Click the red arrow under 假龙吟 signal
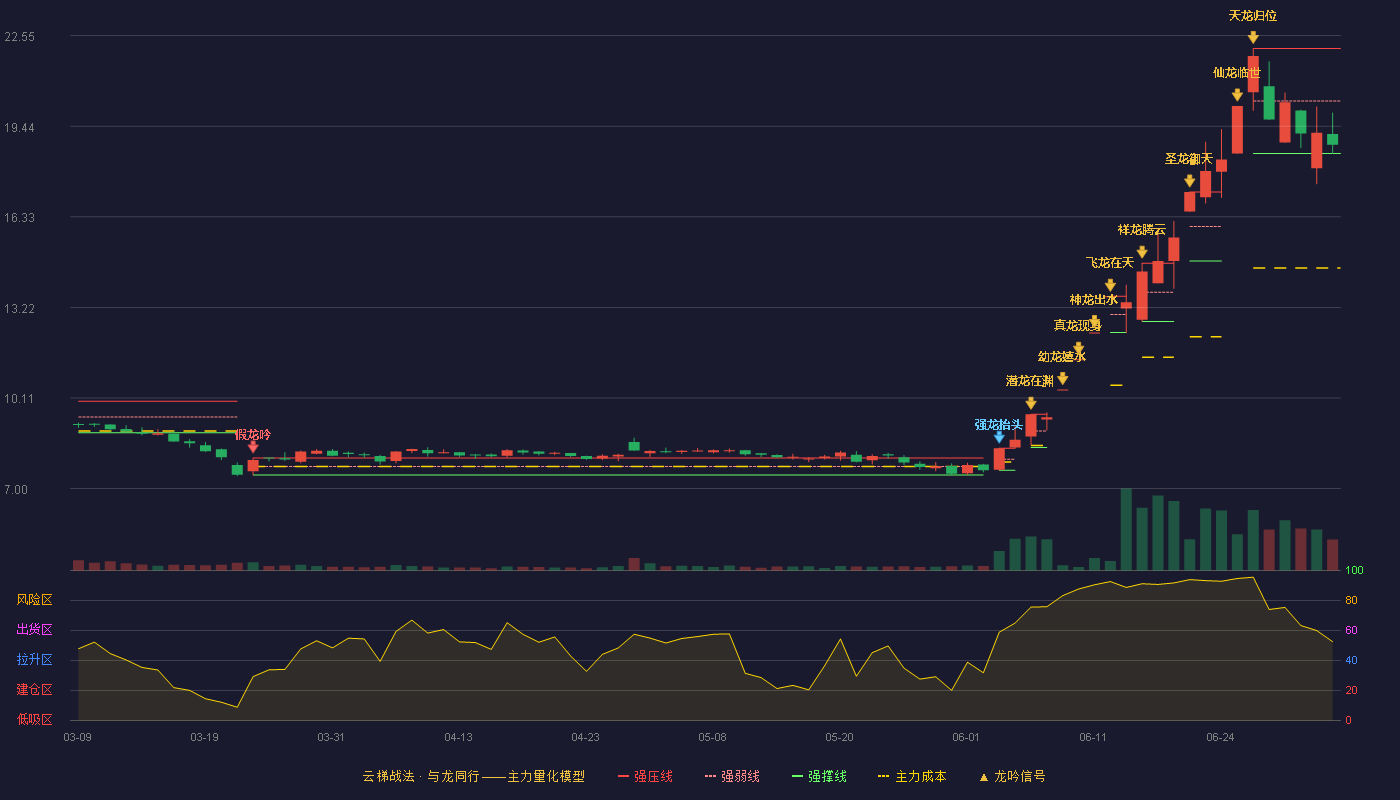The height and width of the screenshot is (800, 1400). point(253,447)
